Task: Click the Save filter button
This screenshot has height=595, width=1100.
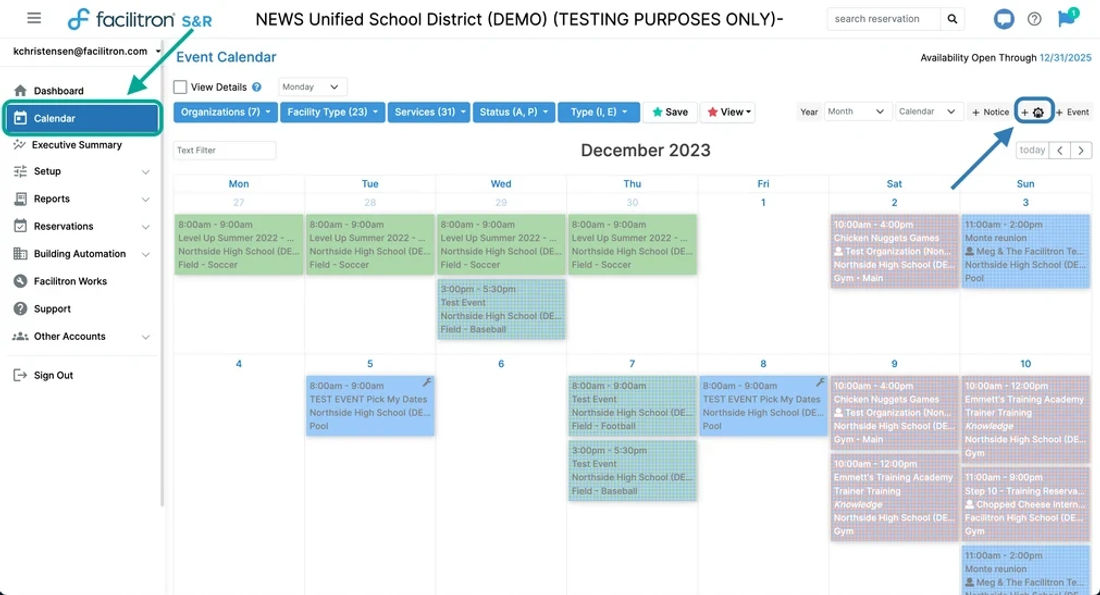Action: coord(670,112)
